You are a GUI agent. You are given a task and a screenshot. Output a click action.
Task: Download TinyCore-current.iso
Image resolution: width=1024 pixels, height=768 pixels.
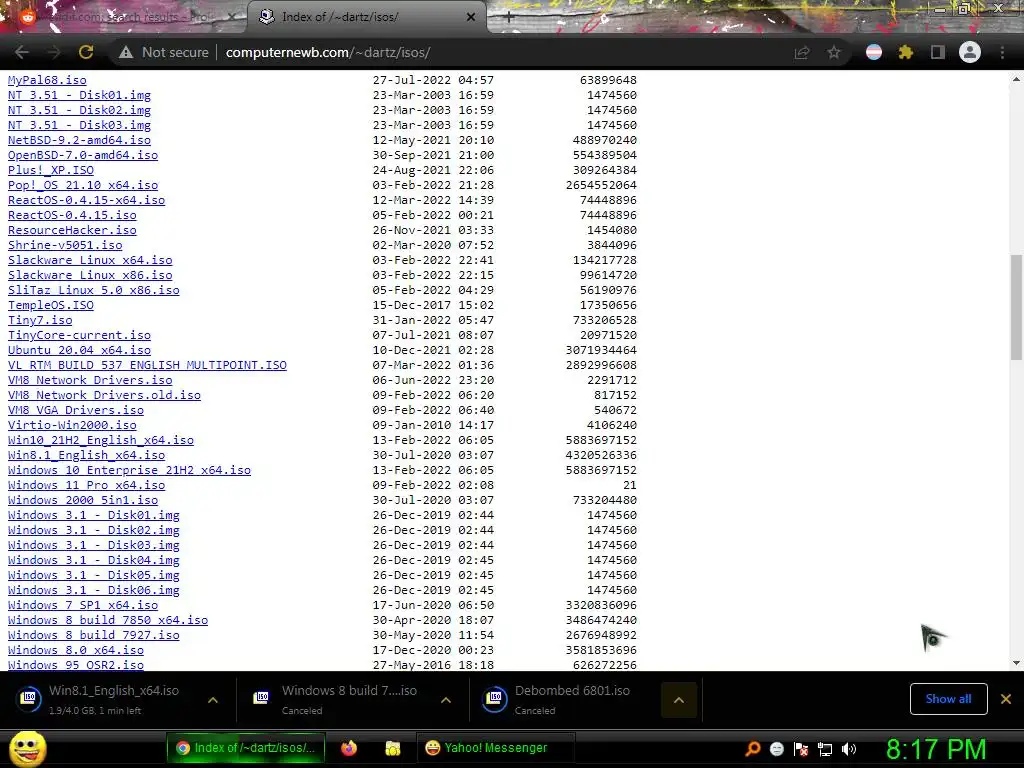click(x=79, y=335)
